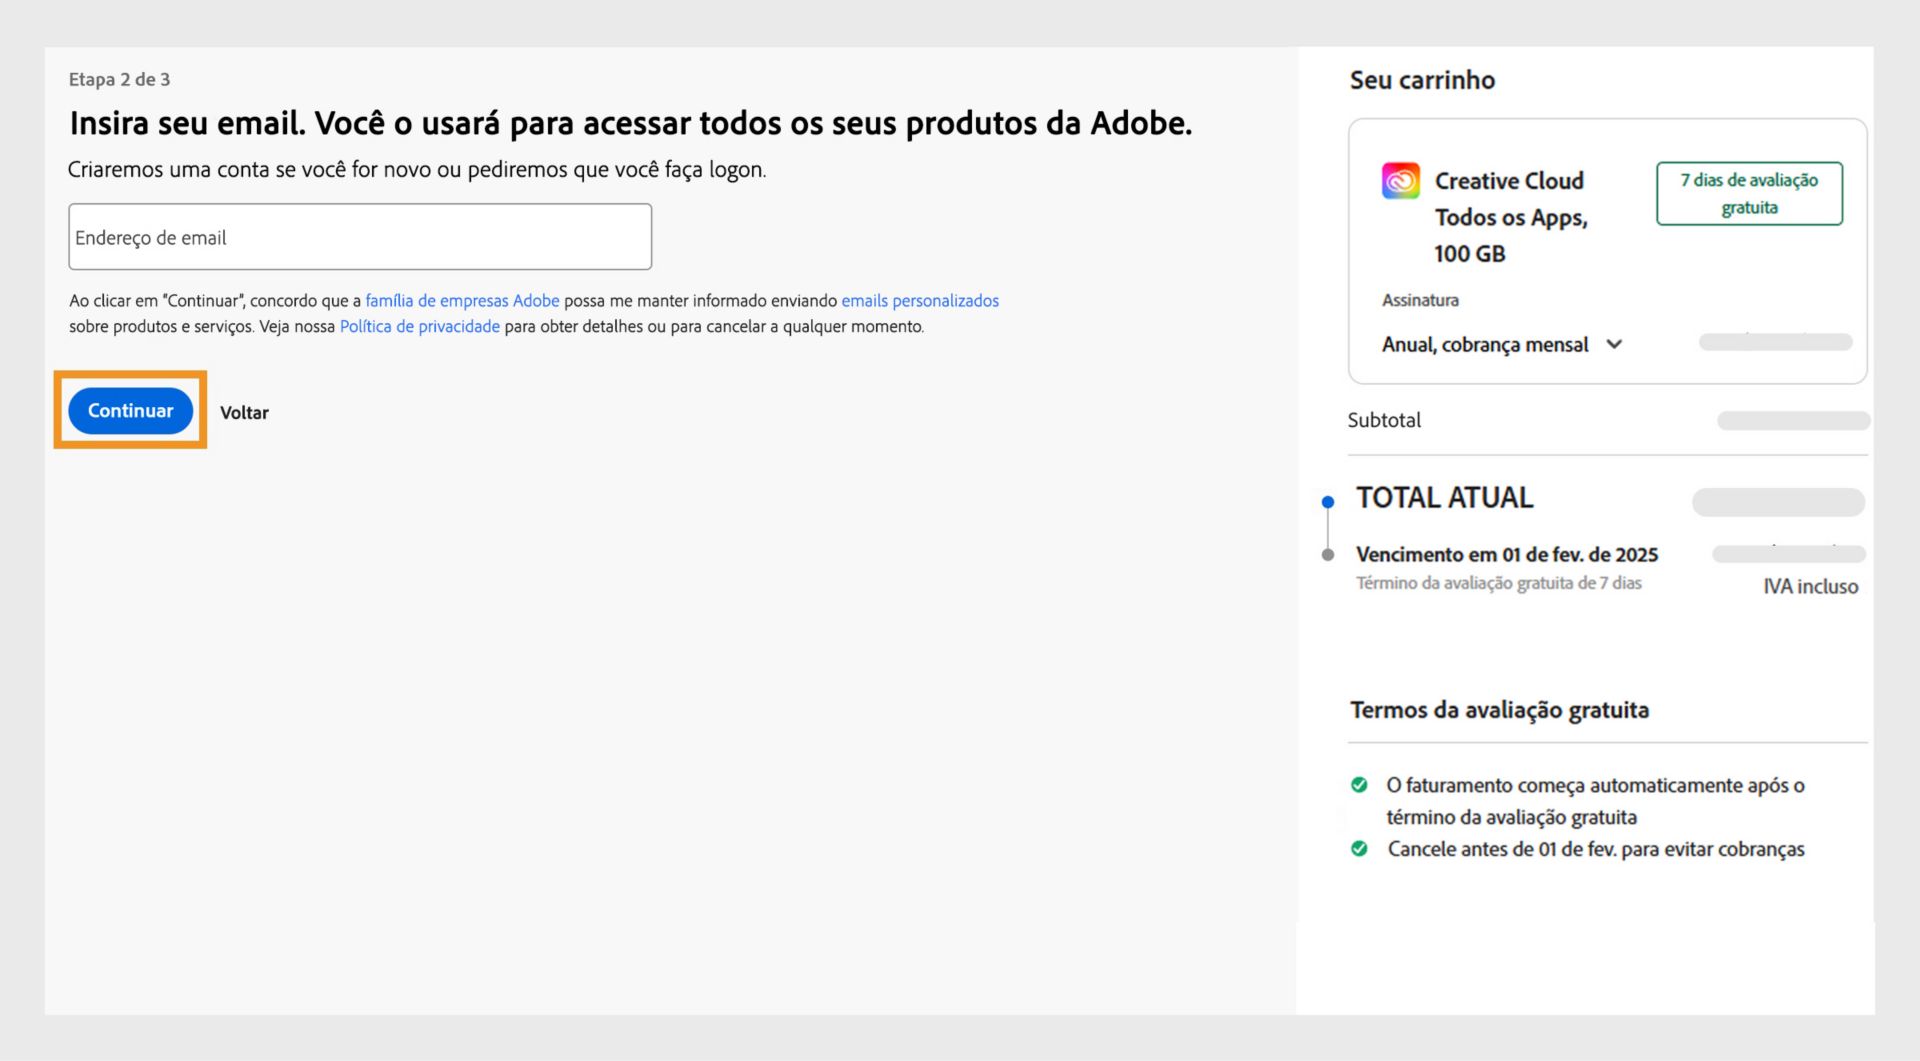This screenshot has height=1061, width=1920.
Task: Click the Termos da avaliação gratuita heading
Action: click(1499, 710)
